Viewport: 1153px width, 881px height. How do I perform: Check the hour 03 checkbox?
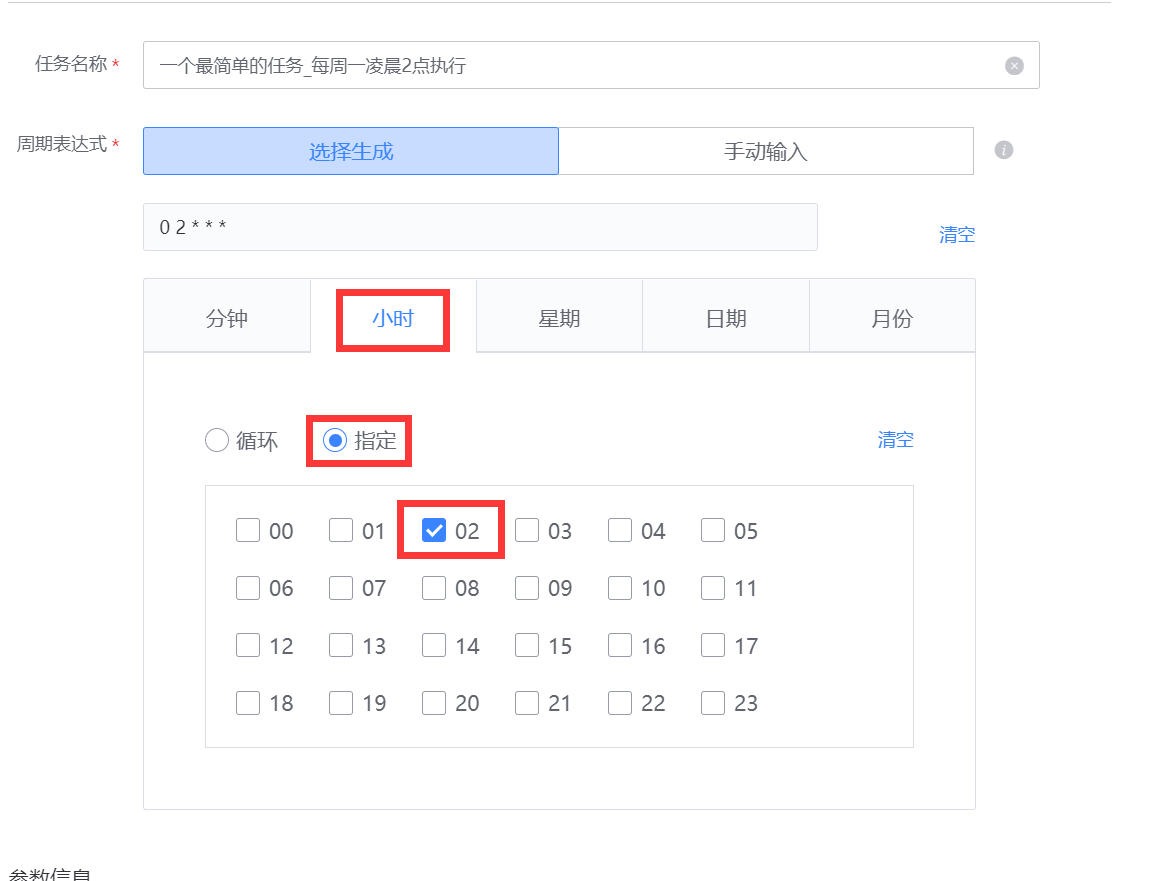point(527,530)
